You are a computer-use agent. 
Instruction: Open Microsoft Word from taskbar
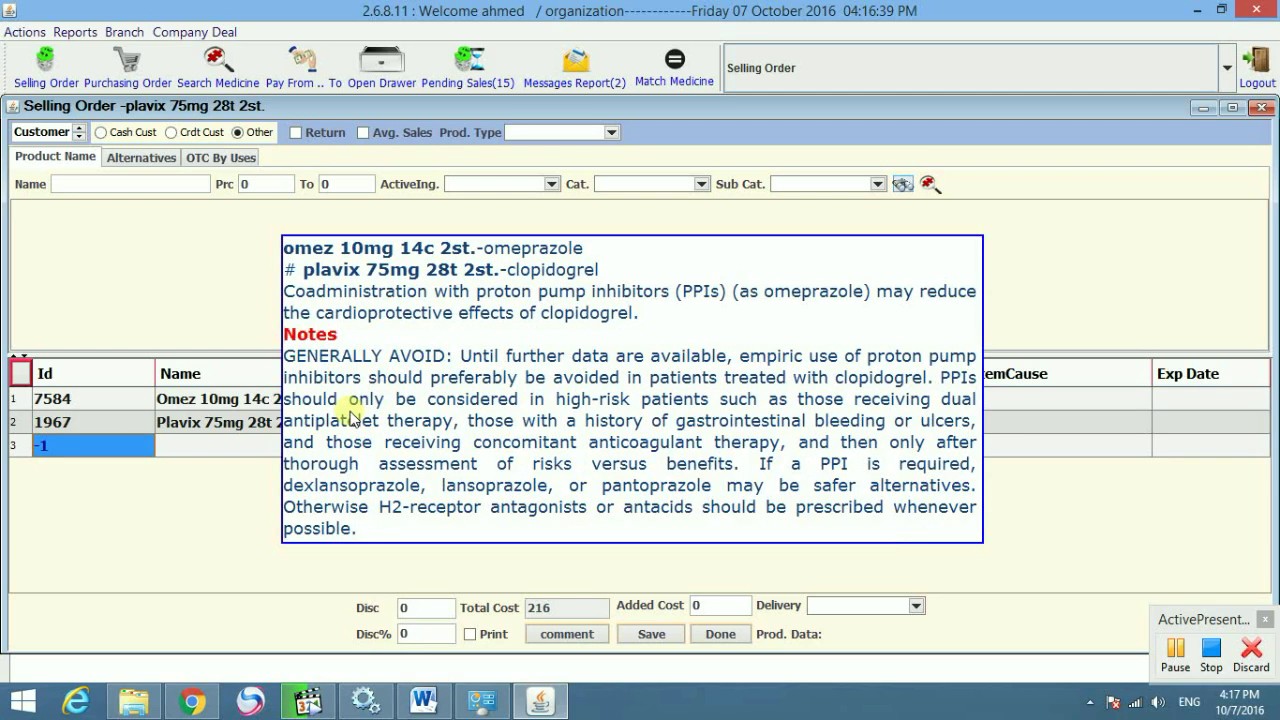click(x=424, y=702)
